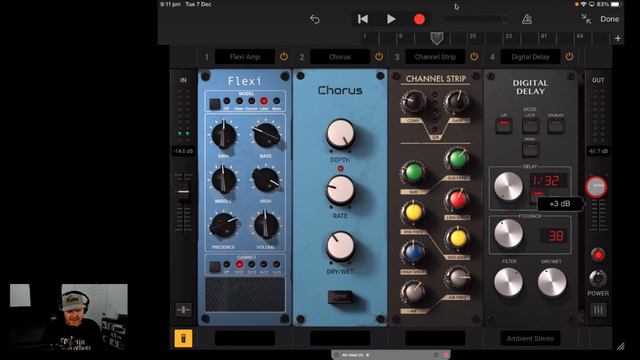Click the square Model button on Flexi
Viewport: 640px width, 360px height.
(x=215, y=104)
